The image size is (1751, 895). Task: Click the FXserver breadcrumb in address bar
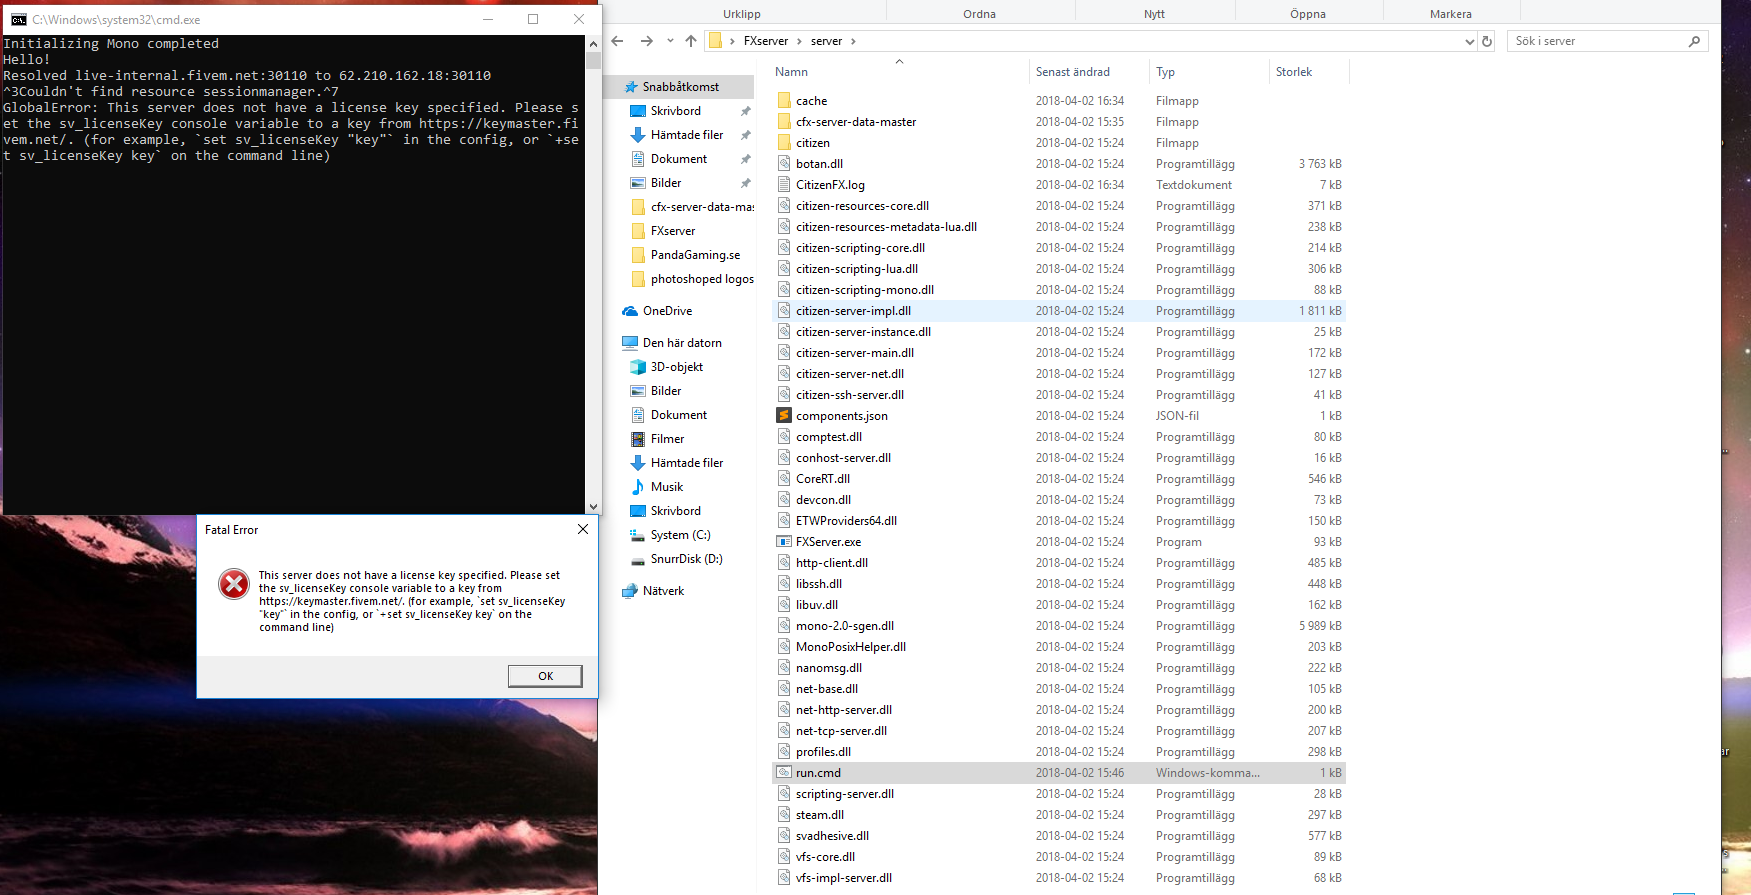point(766,41)
